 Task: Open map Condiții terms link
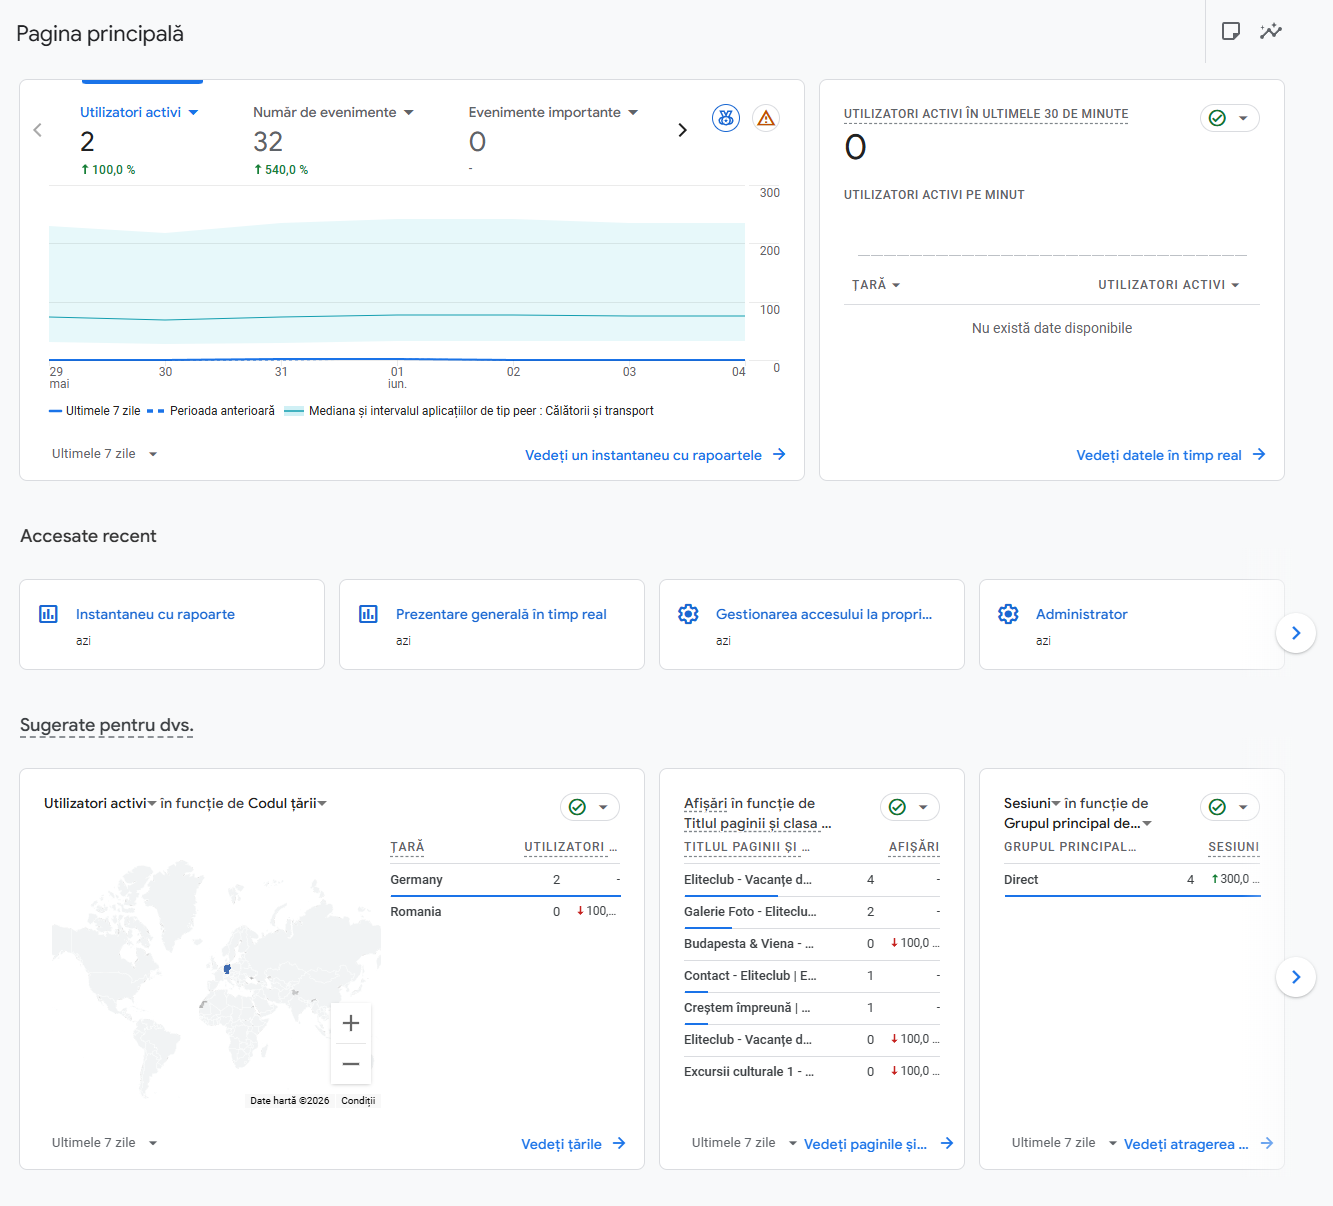pyautogui.click(x=358, y=1100)
